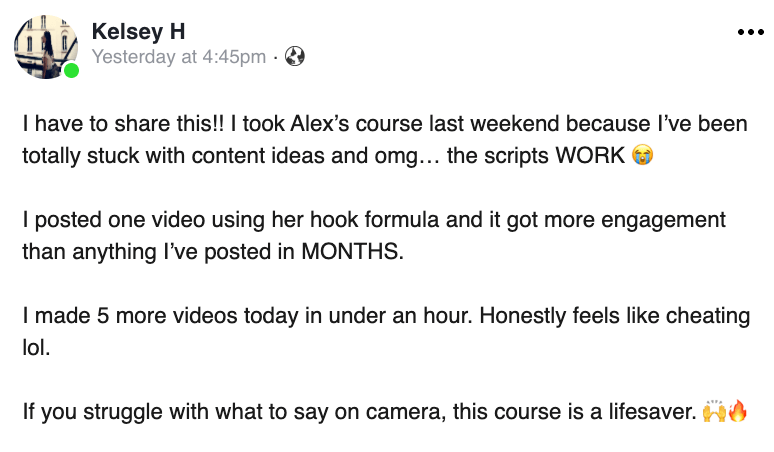
Task: Click the capitalized word "MONTHS"
Action: 352,250
